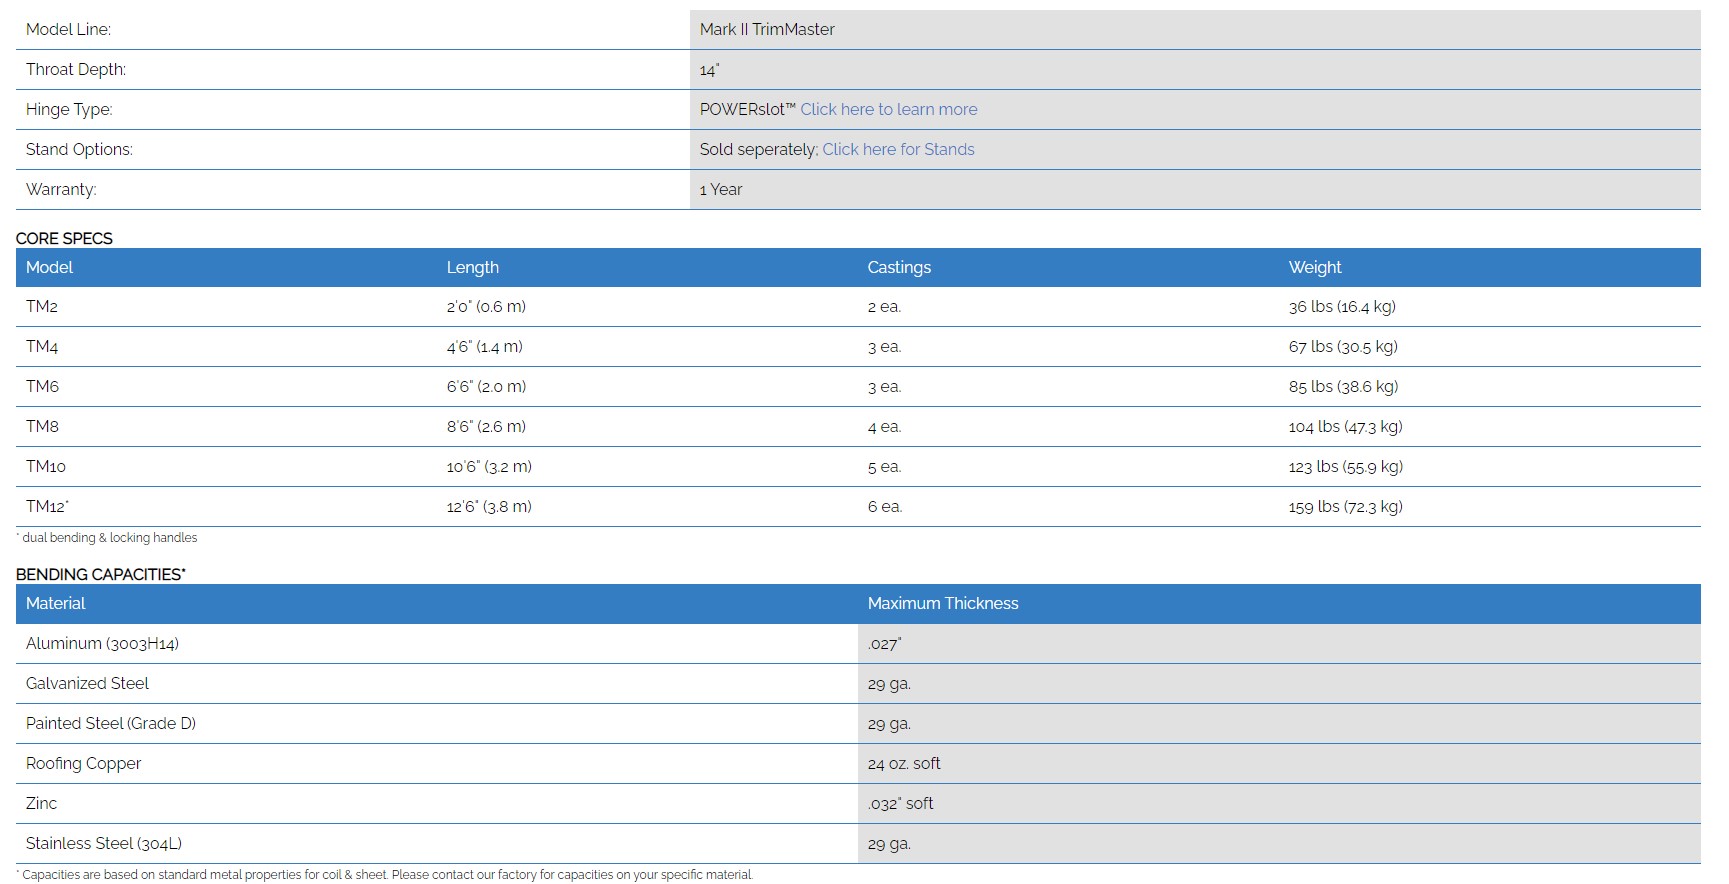Screen dimensions: 1729x884
Task: Select the '2 ea.' castings cell
Action: (x=884, y=306)
